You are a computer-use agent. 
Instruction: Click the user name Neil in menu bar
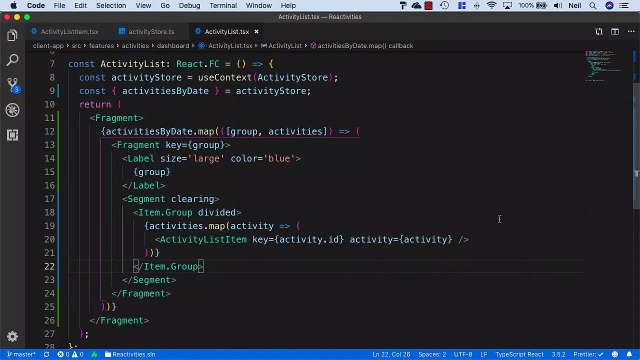[x=575, y=5]
